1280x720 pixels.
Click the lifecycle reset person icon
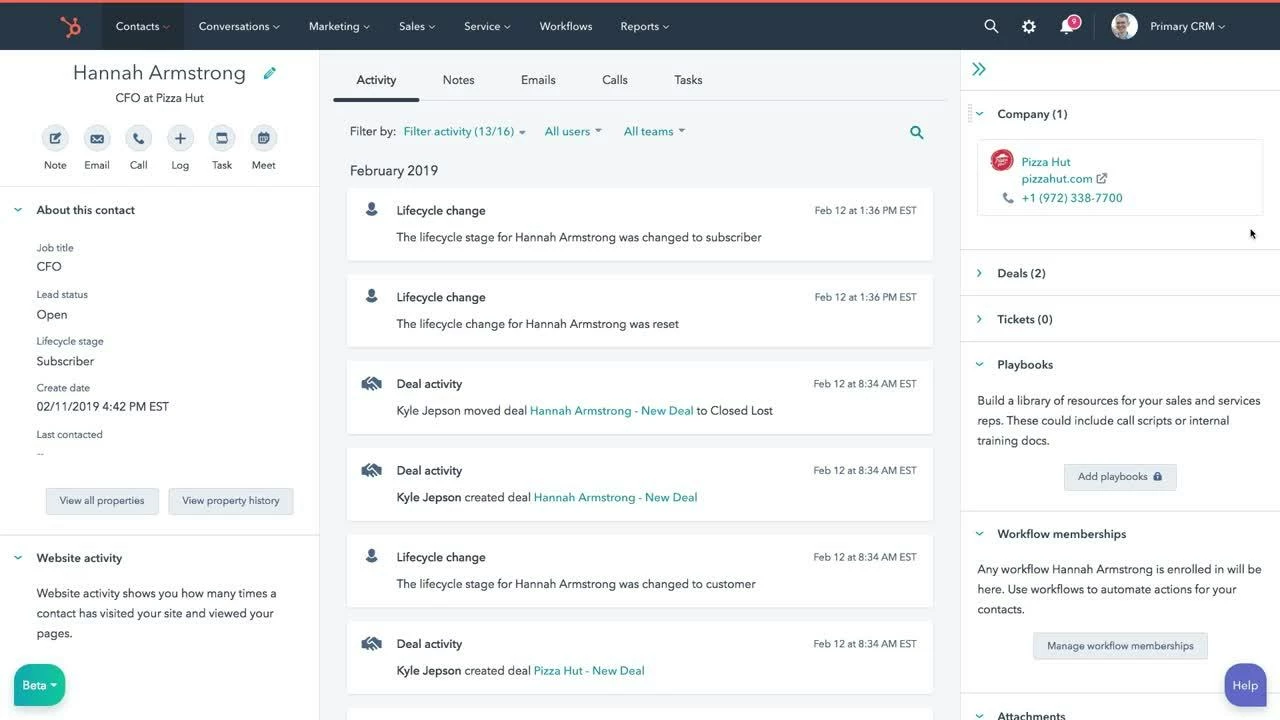pyautogui.click(x=371, y=297)
